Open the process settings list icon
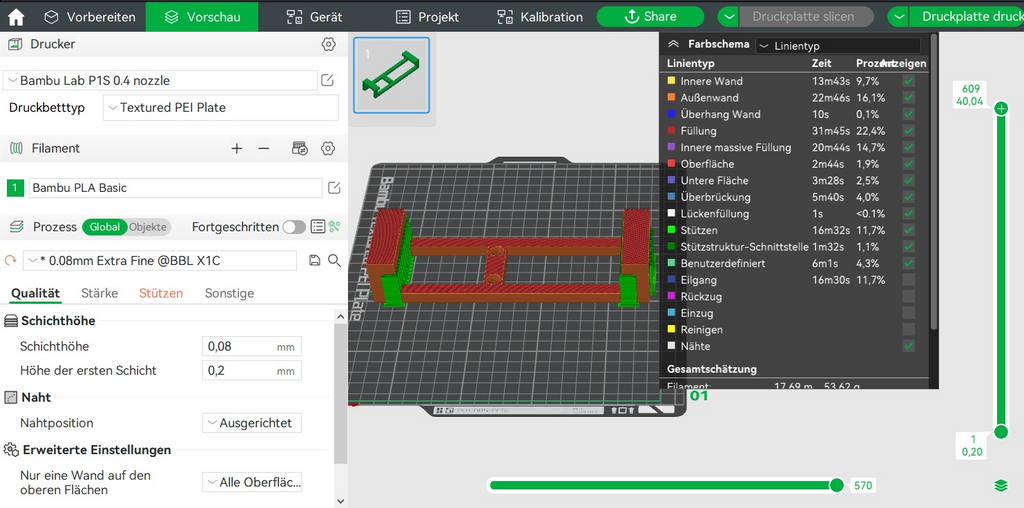Screen dimensions: 1024x508 pos(317,227)
